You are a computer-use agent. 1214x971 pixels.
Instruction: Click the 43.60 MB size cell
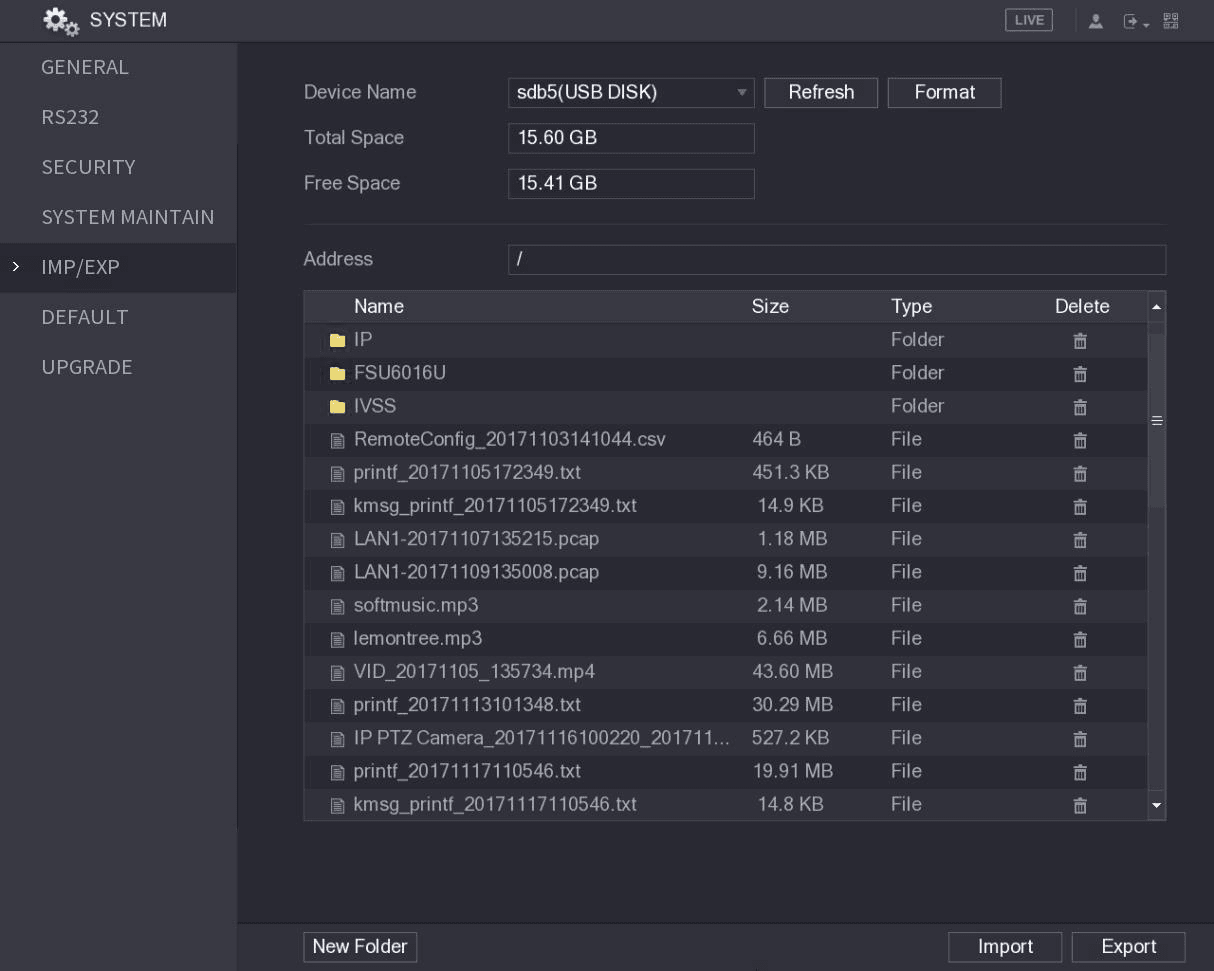793,671
